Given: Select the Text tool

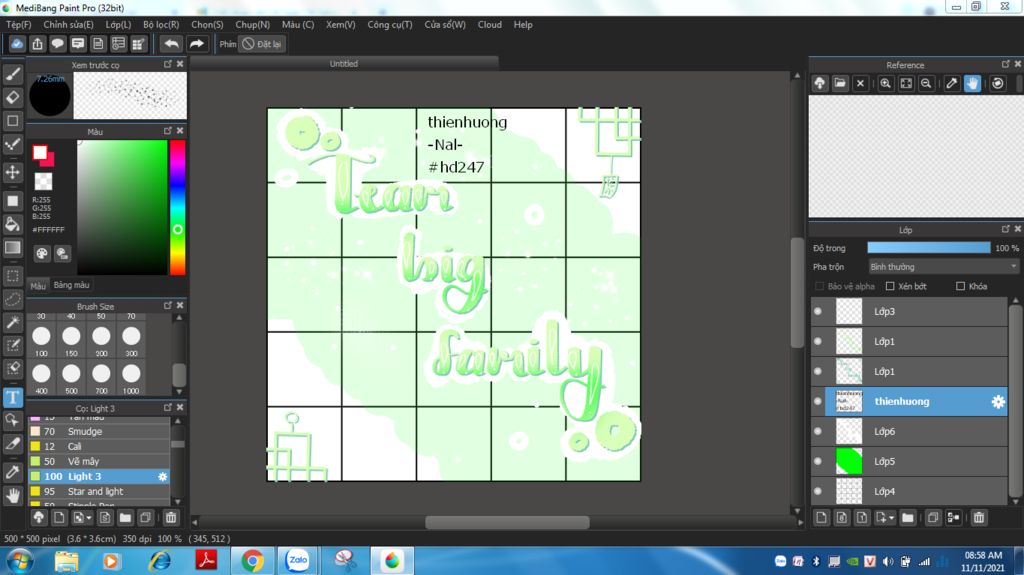Looking at the screenshot, I should click(x=12, y=397).
